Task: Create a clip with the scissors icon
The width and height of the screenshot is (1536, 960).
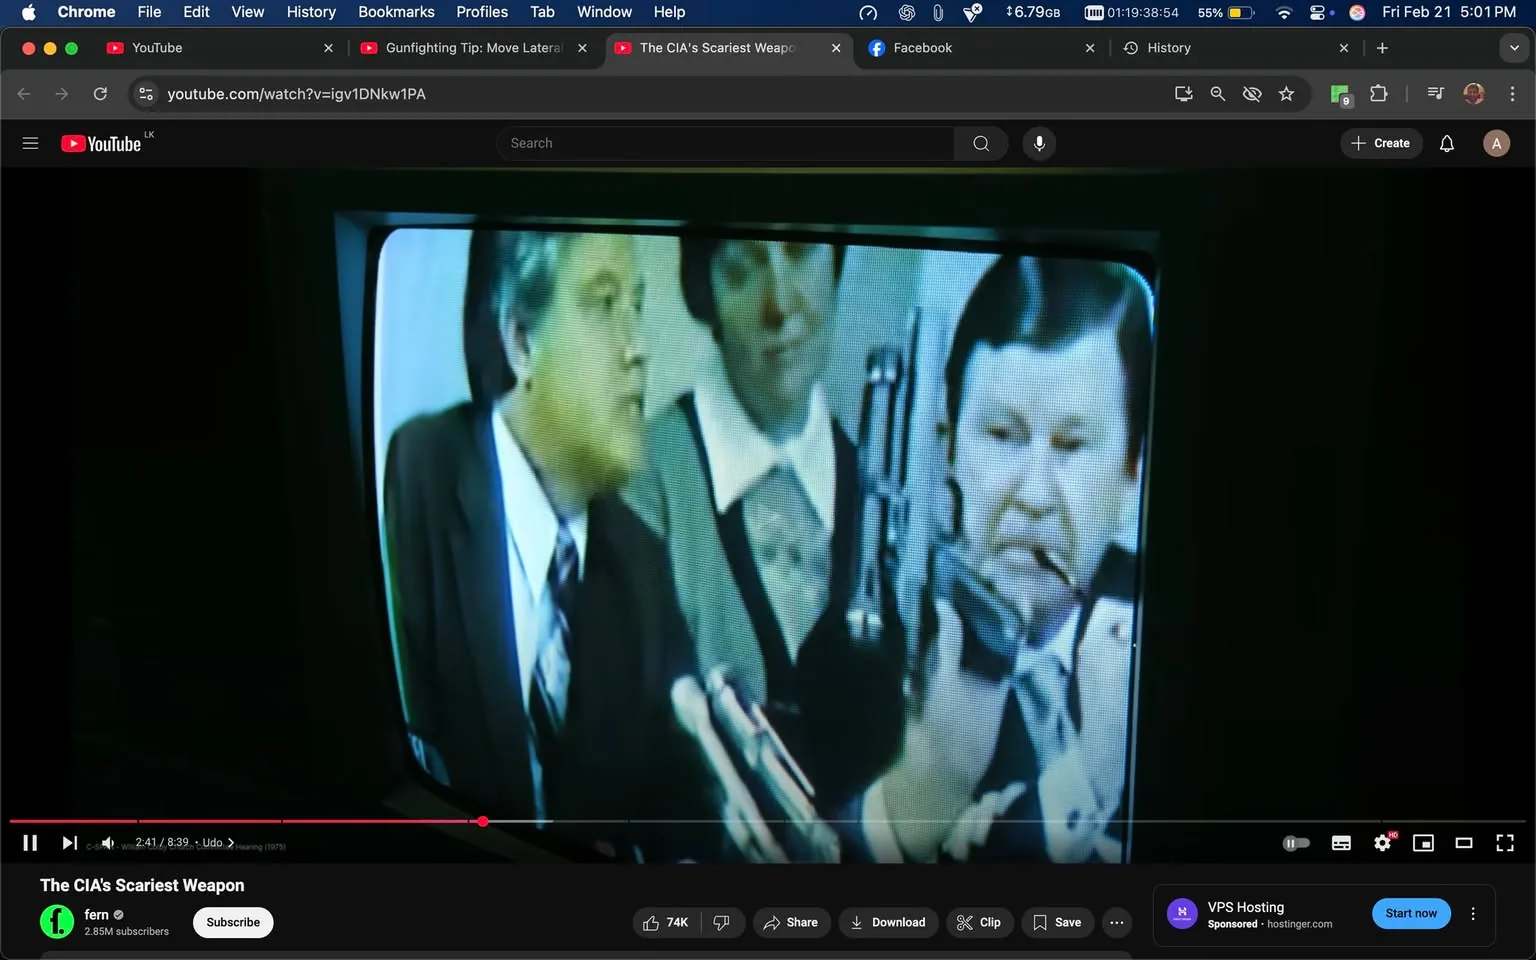Action: point(979,922)
